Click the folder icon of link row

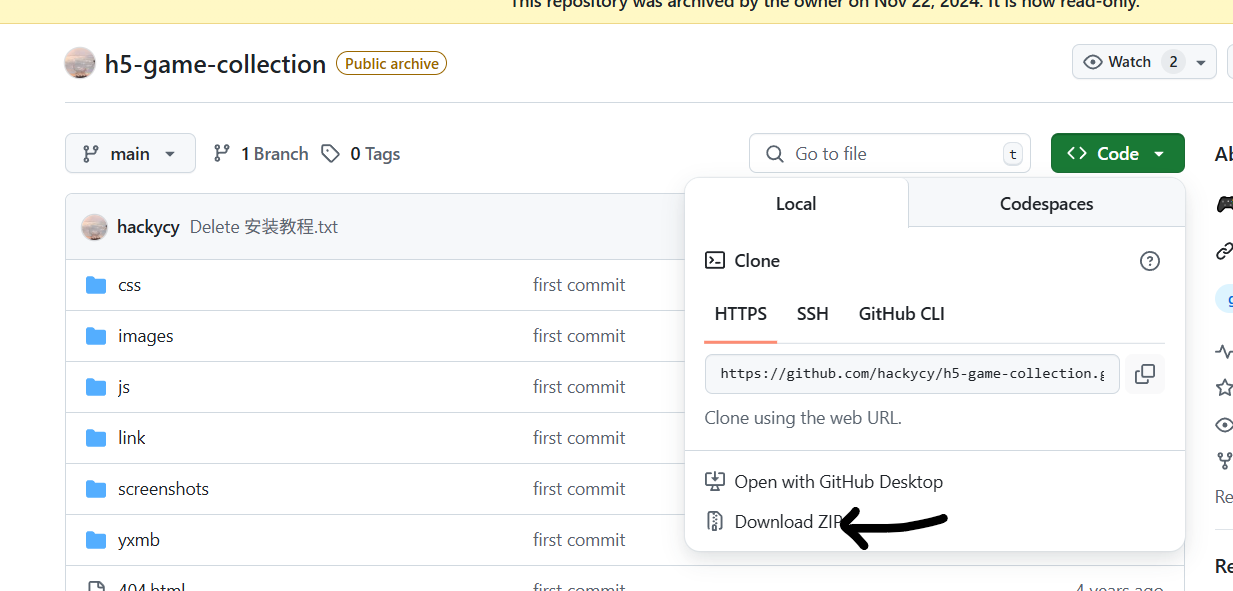click(96, 438)
